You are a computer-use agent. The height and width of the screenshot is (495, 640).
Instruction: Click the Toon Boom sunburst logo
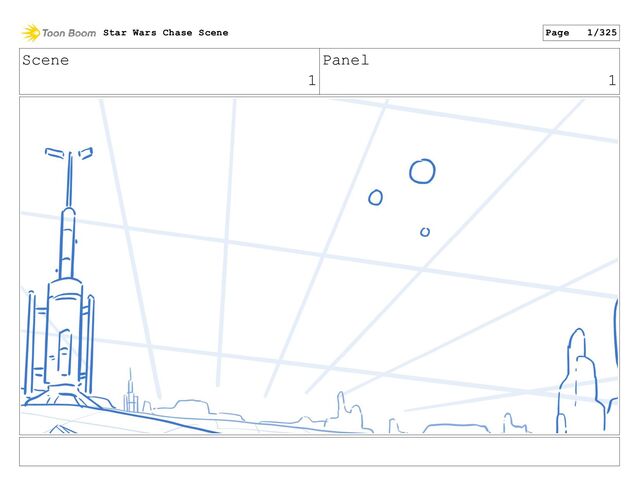pyautogui.click(x=31, y=33)
